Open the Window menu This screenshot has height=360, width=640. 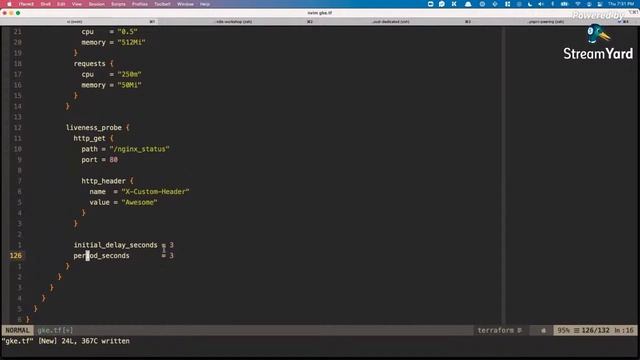coord(185,4)
